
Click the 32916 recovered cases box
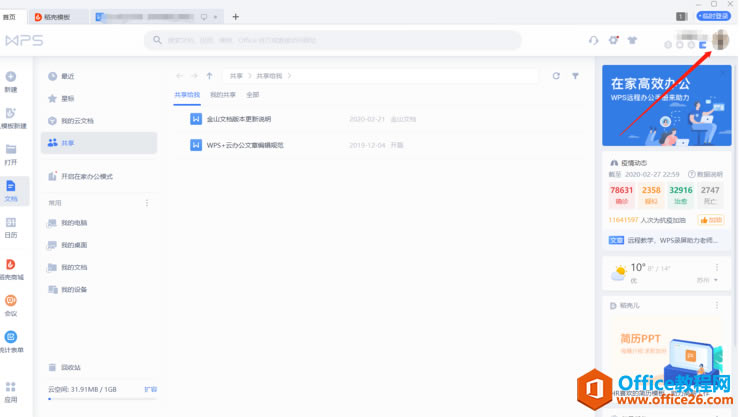pos(681,195)
